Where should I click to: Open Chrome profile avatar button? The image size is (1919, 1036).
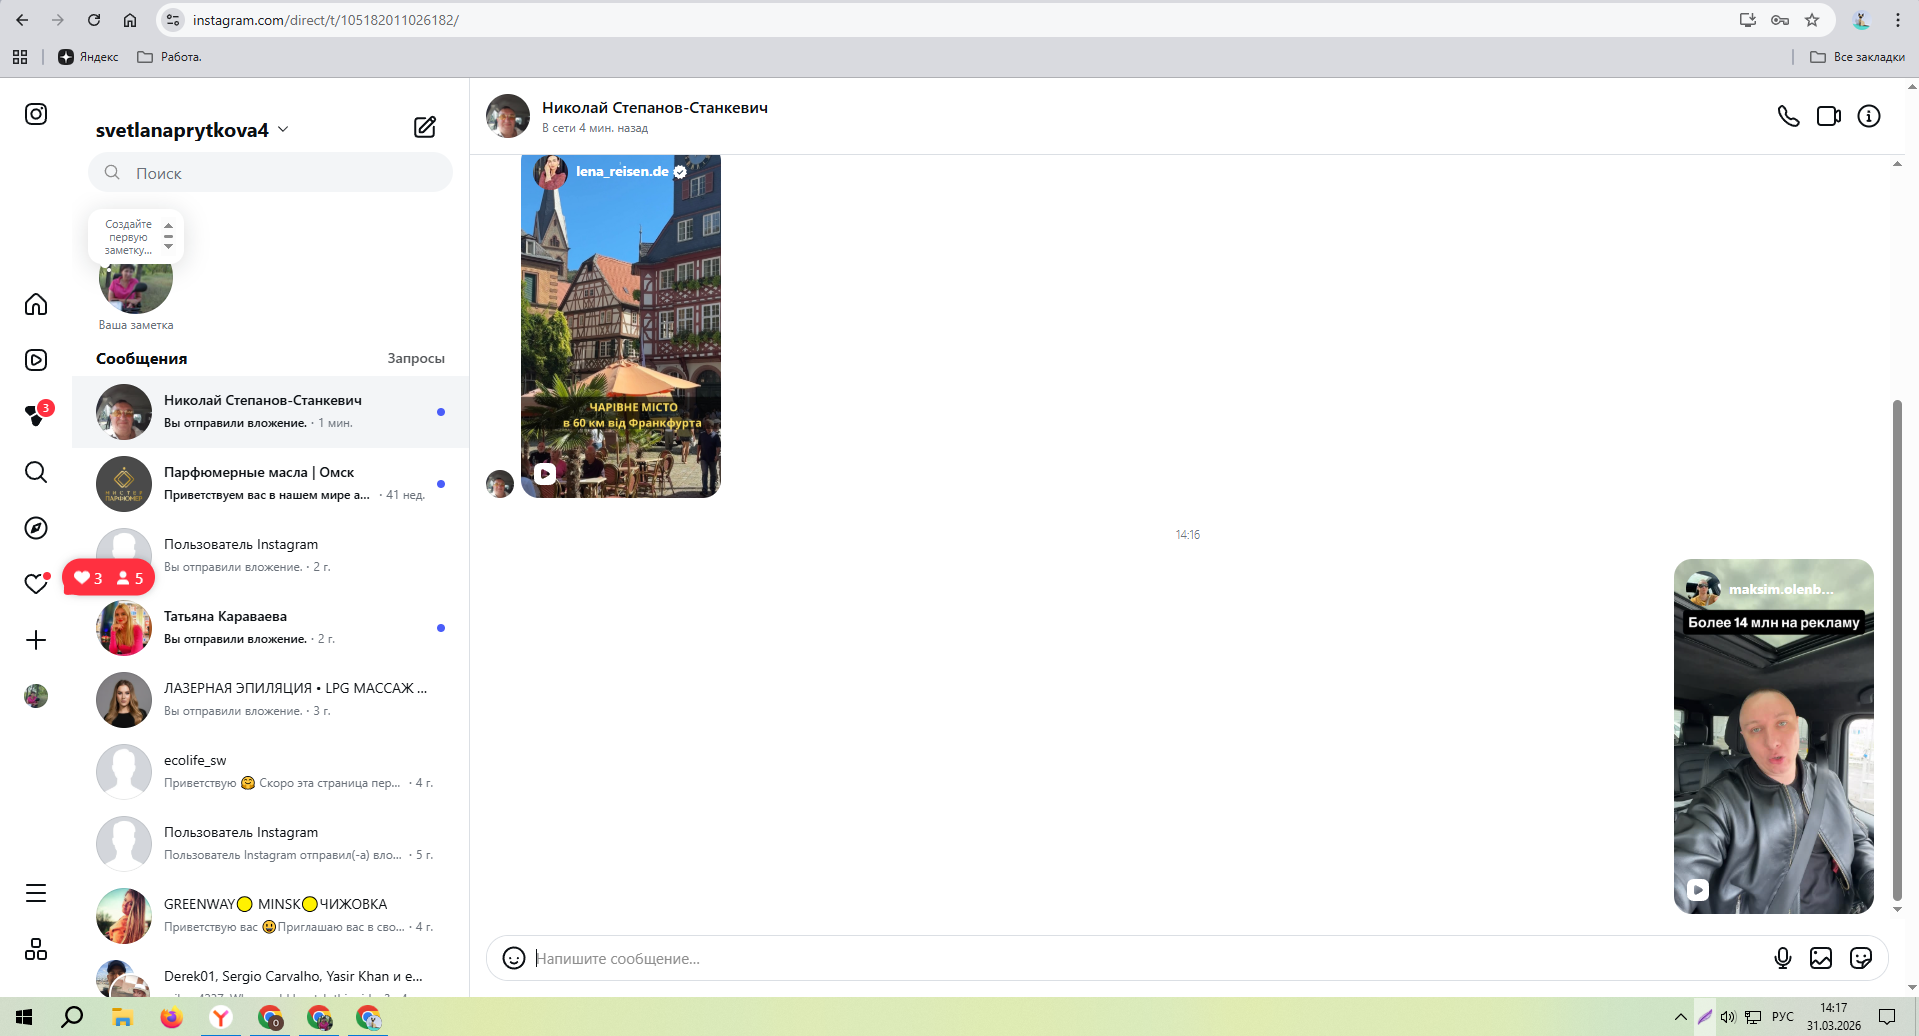pos(1861,20)
